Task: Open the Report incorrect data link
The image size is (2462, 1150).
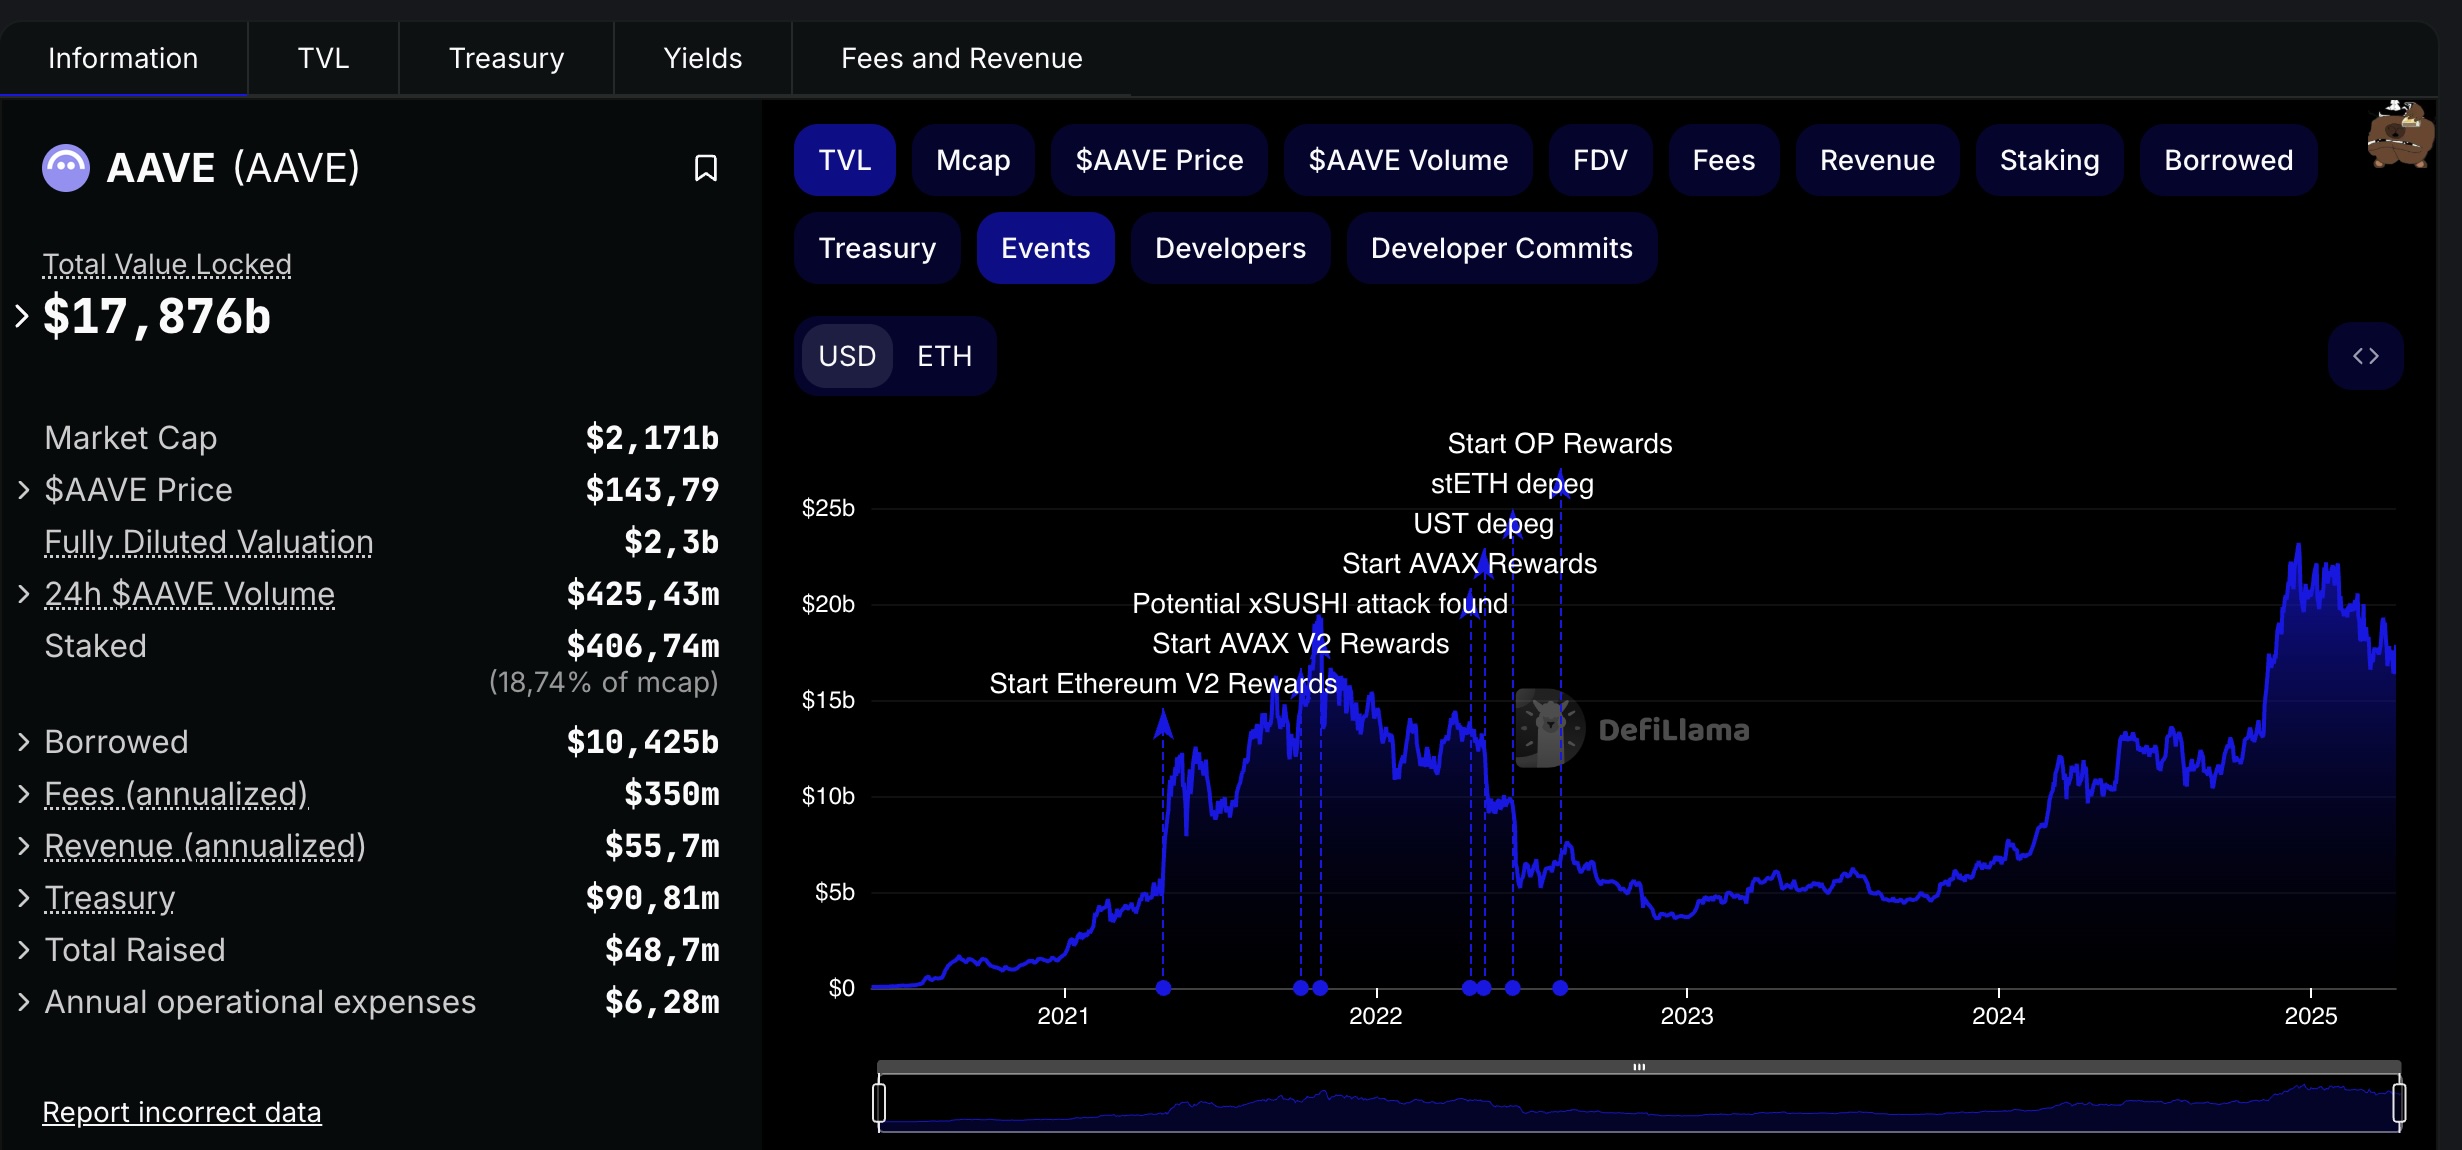Action: (x=182, y=1112)
